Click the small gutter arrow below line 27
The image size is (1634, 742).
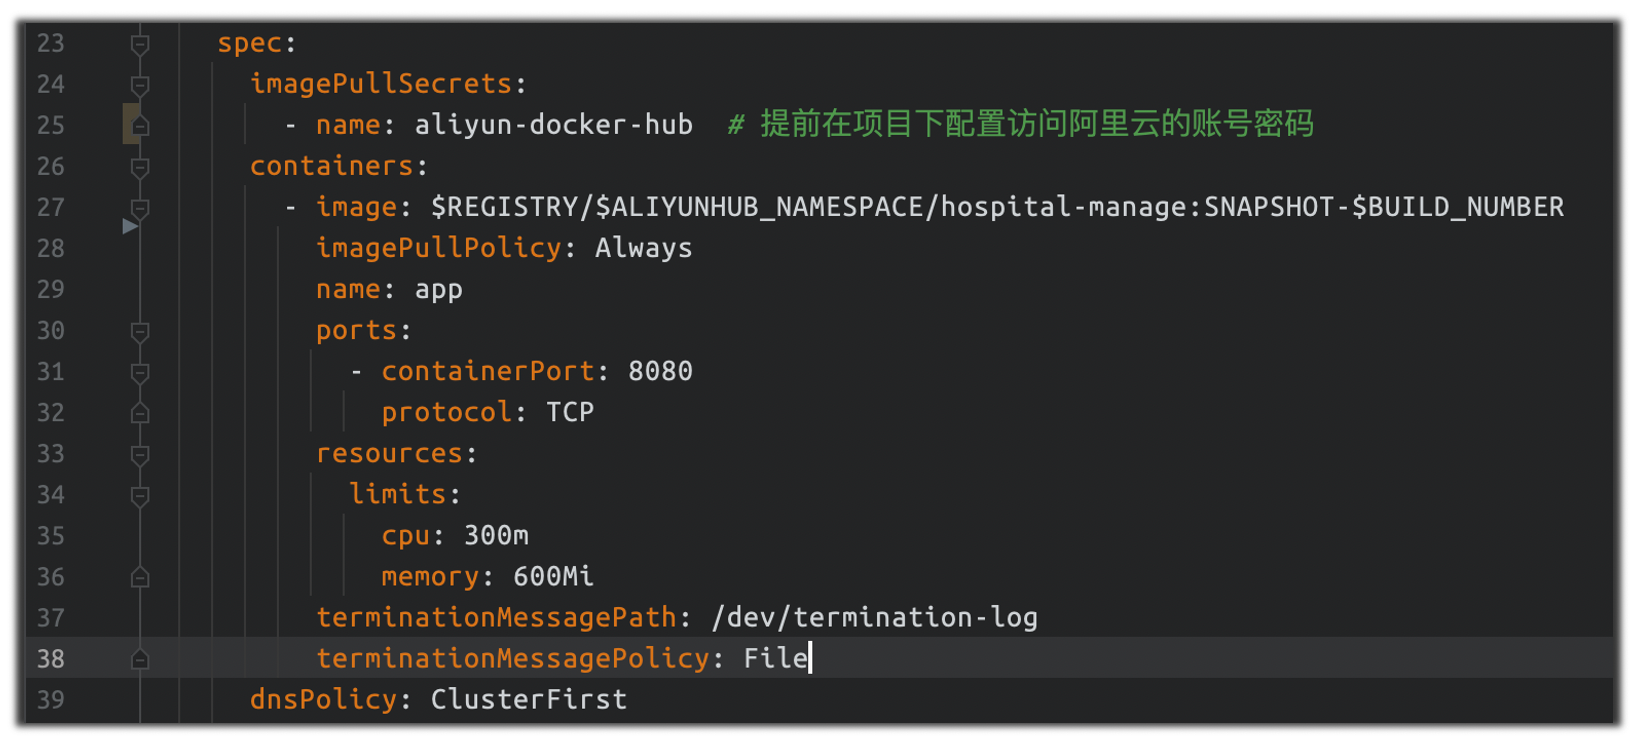(x=130, y=227)
